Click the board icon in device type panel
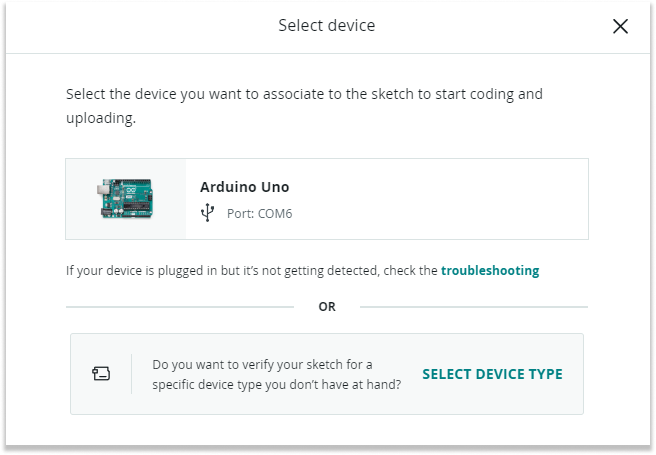 (x=101, y=374)
